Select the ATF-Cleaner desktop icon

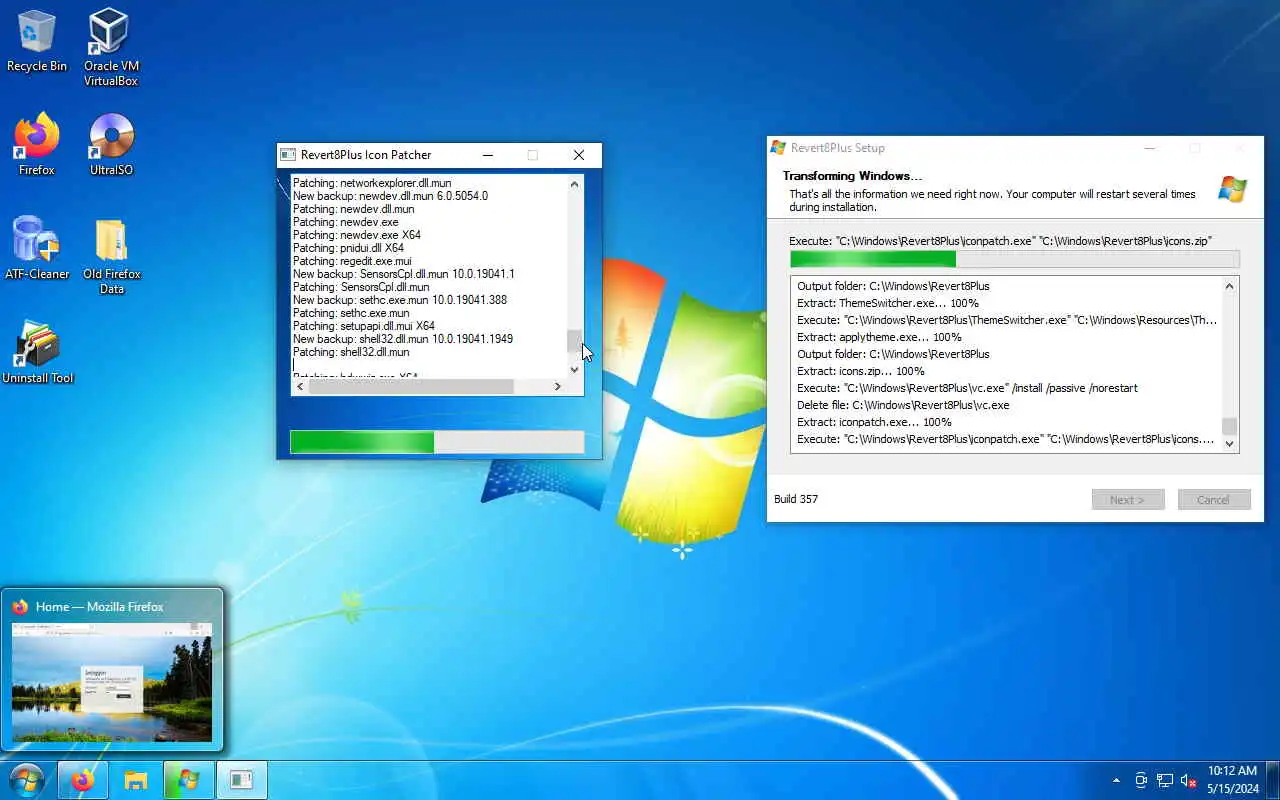click(x=37, y=248)
